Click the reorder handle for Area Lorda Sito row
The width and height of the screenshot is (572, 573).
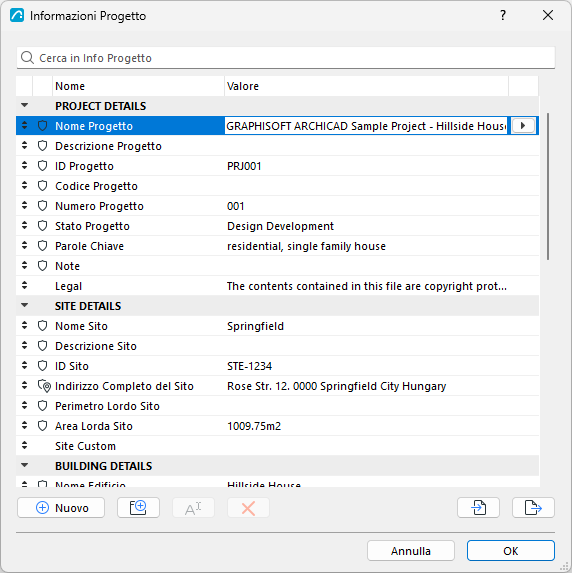(x=24, y=425)
